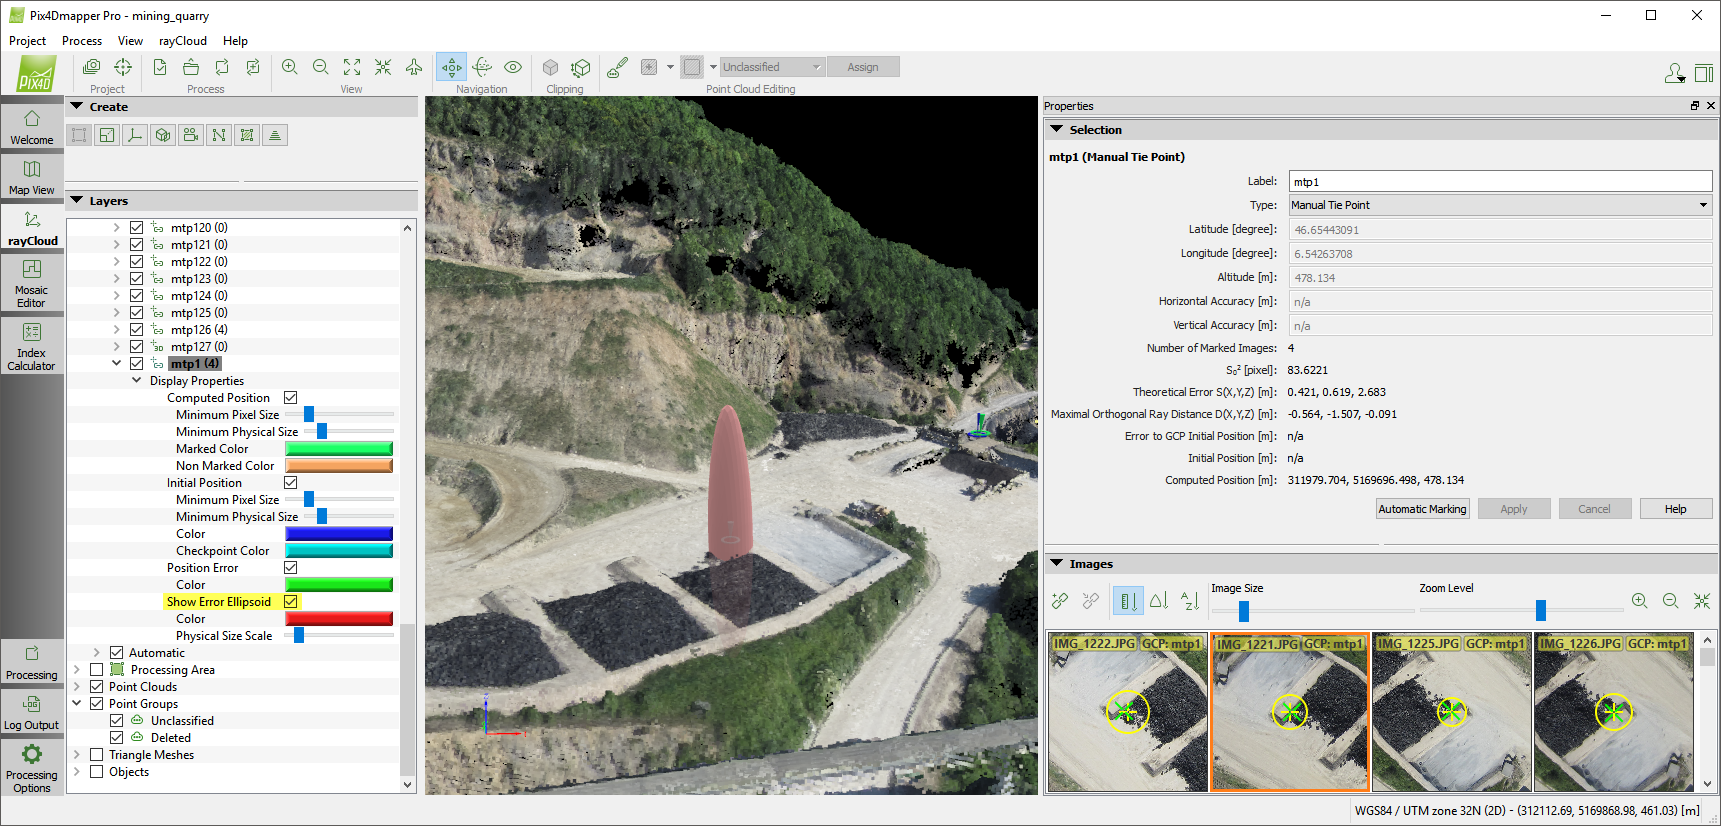This screenshot has height=826, width=1721.
Task: Uncheck the Point Clouds layer
Action: [97, 687]
